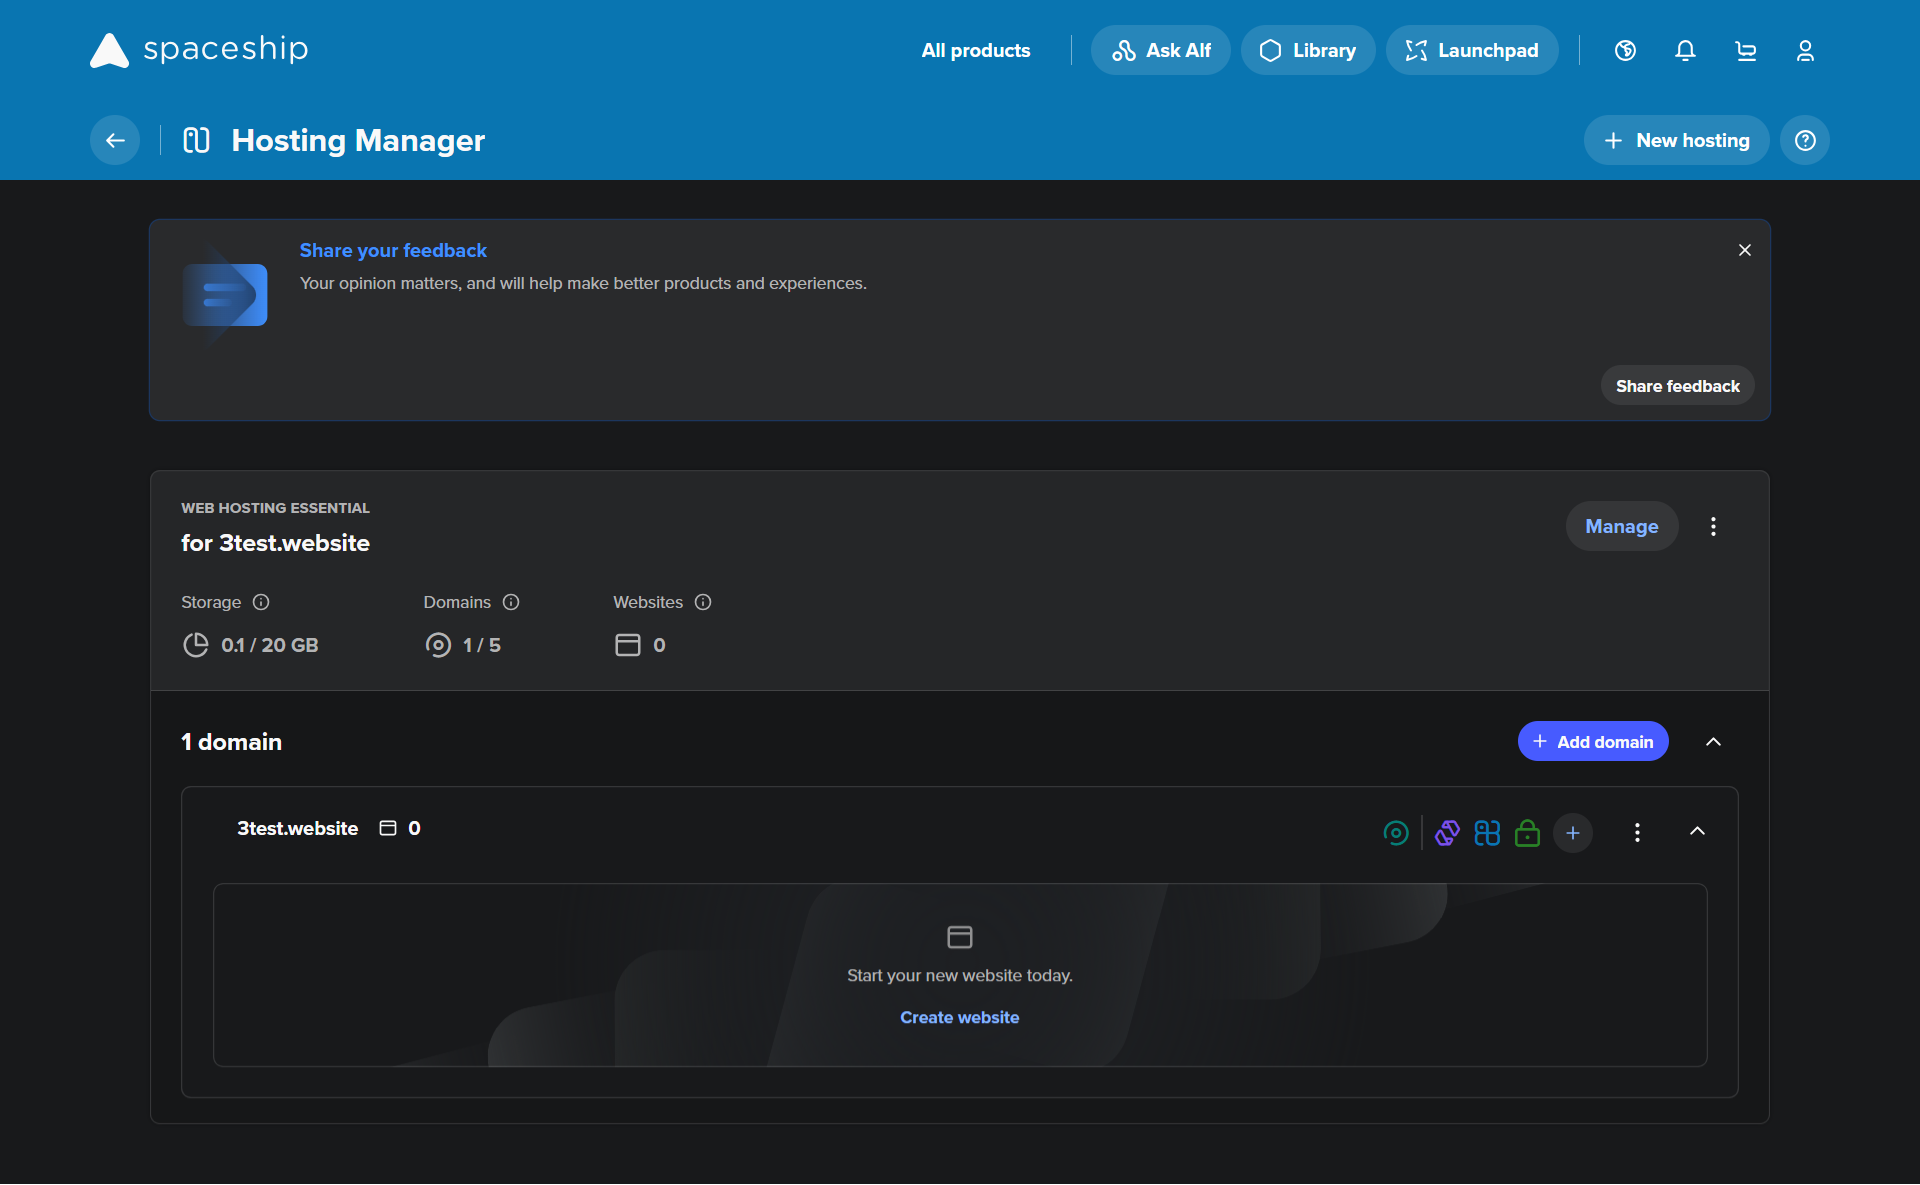Click the website count icon beside 3test.website
The height and width of the screenshot is (1185, 1920).
coord(388,828)
